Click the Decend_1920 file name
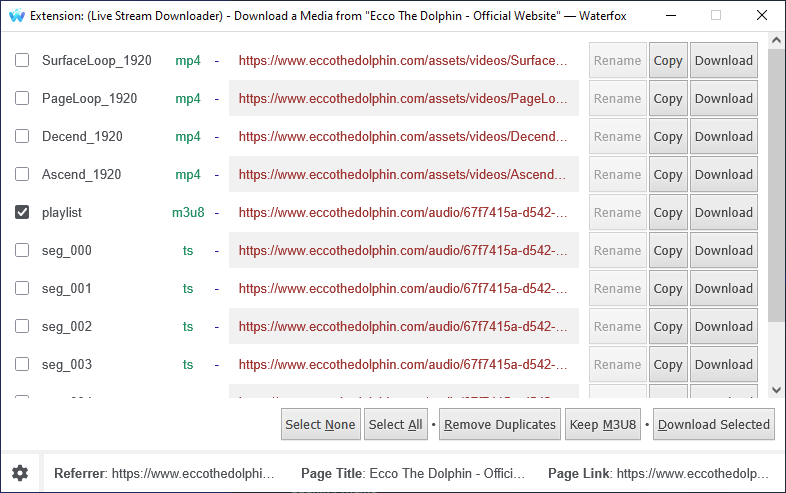The image size is (786, 493). (82, 136)
